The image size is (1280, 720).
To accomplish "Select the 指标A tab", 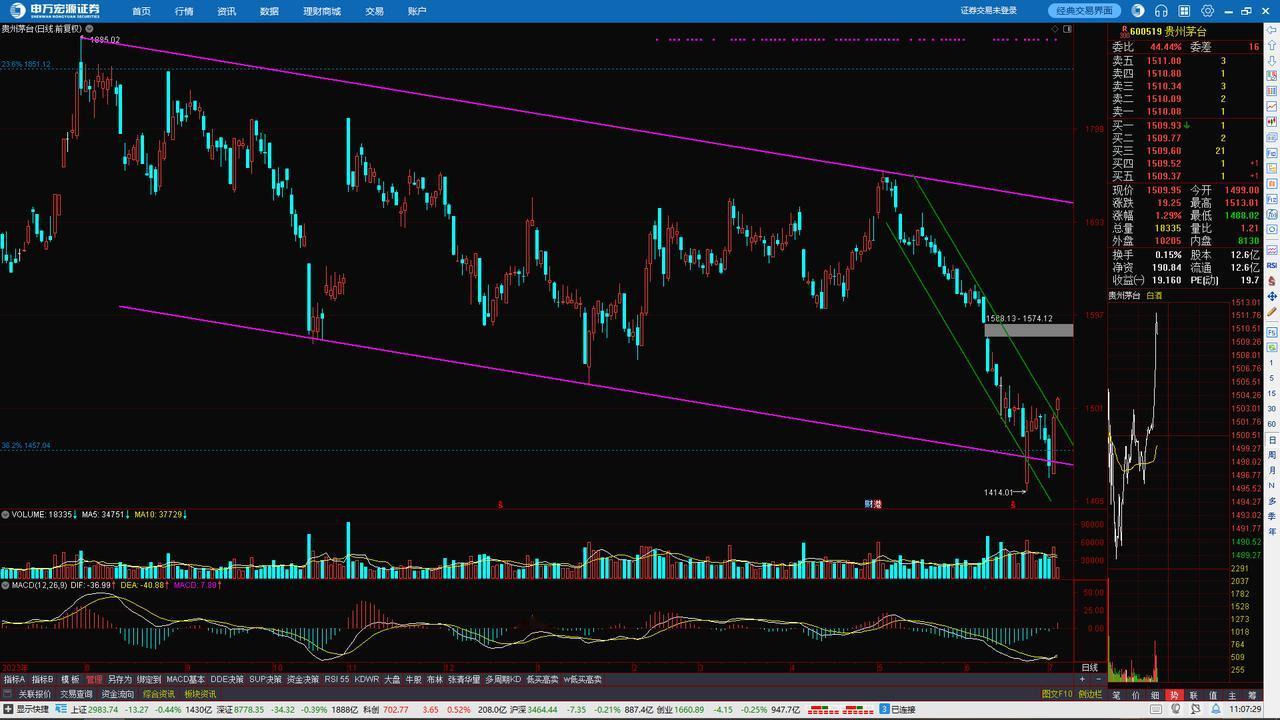I will click(14, 679).
